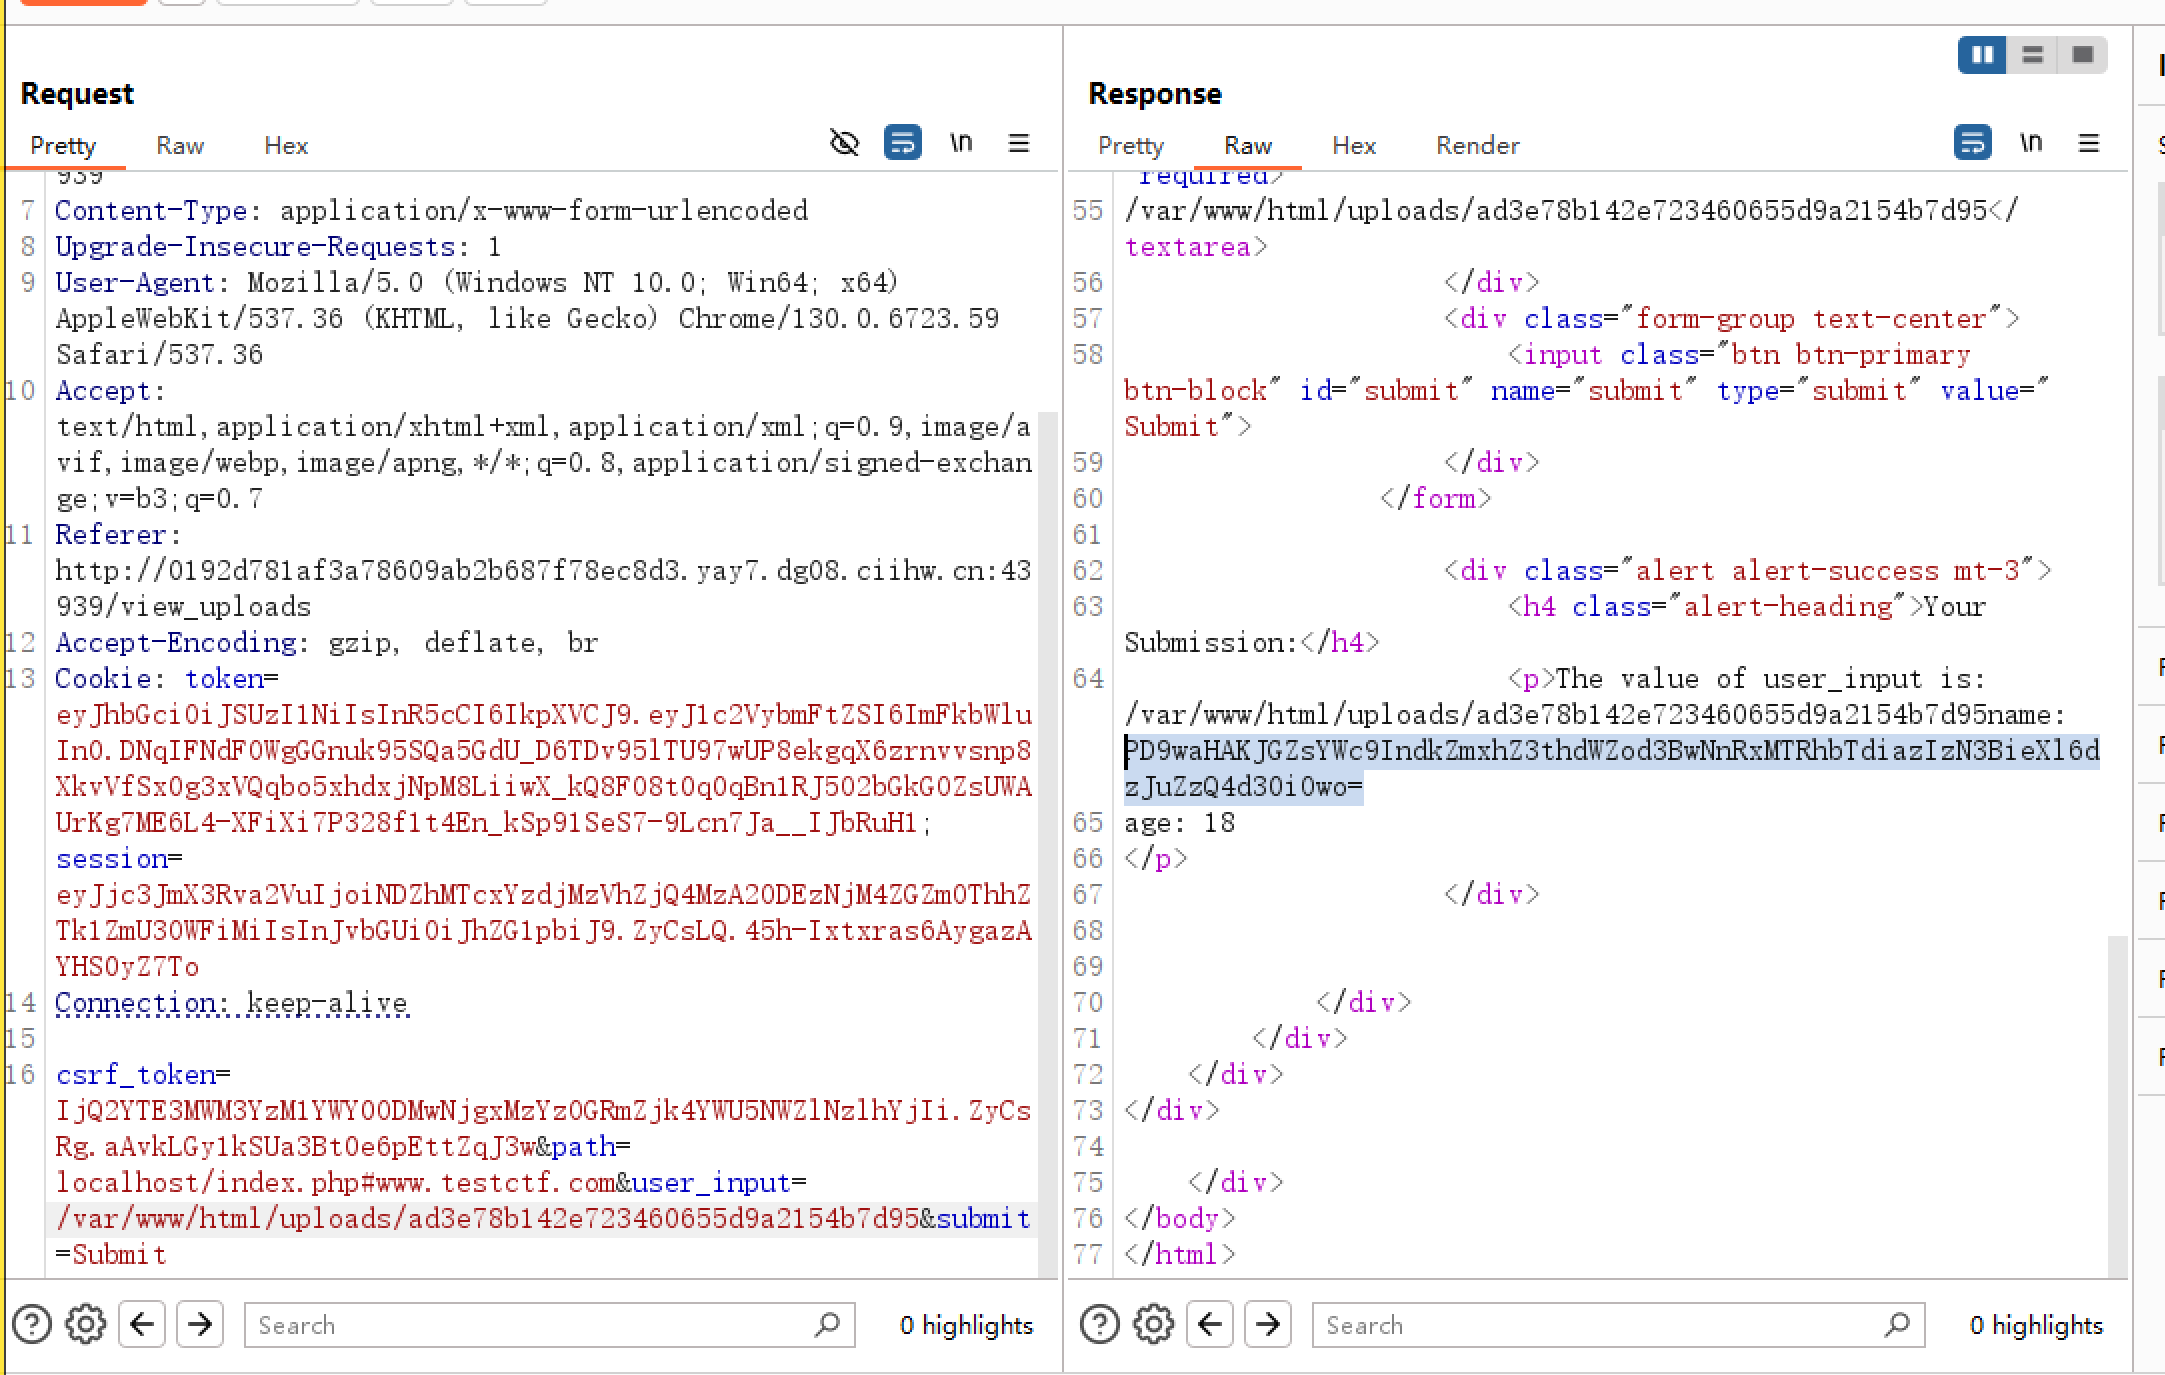Image resolution: width=2165 pixels, height=1375 pixels.
Task: Go to next Response search match
Action: pyautogui.click(x=1268, y=1324)
